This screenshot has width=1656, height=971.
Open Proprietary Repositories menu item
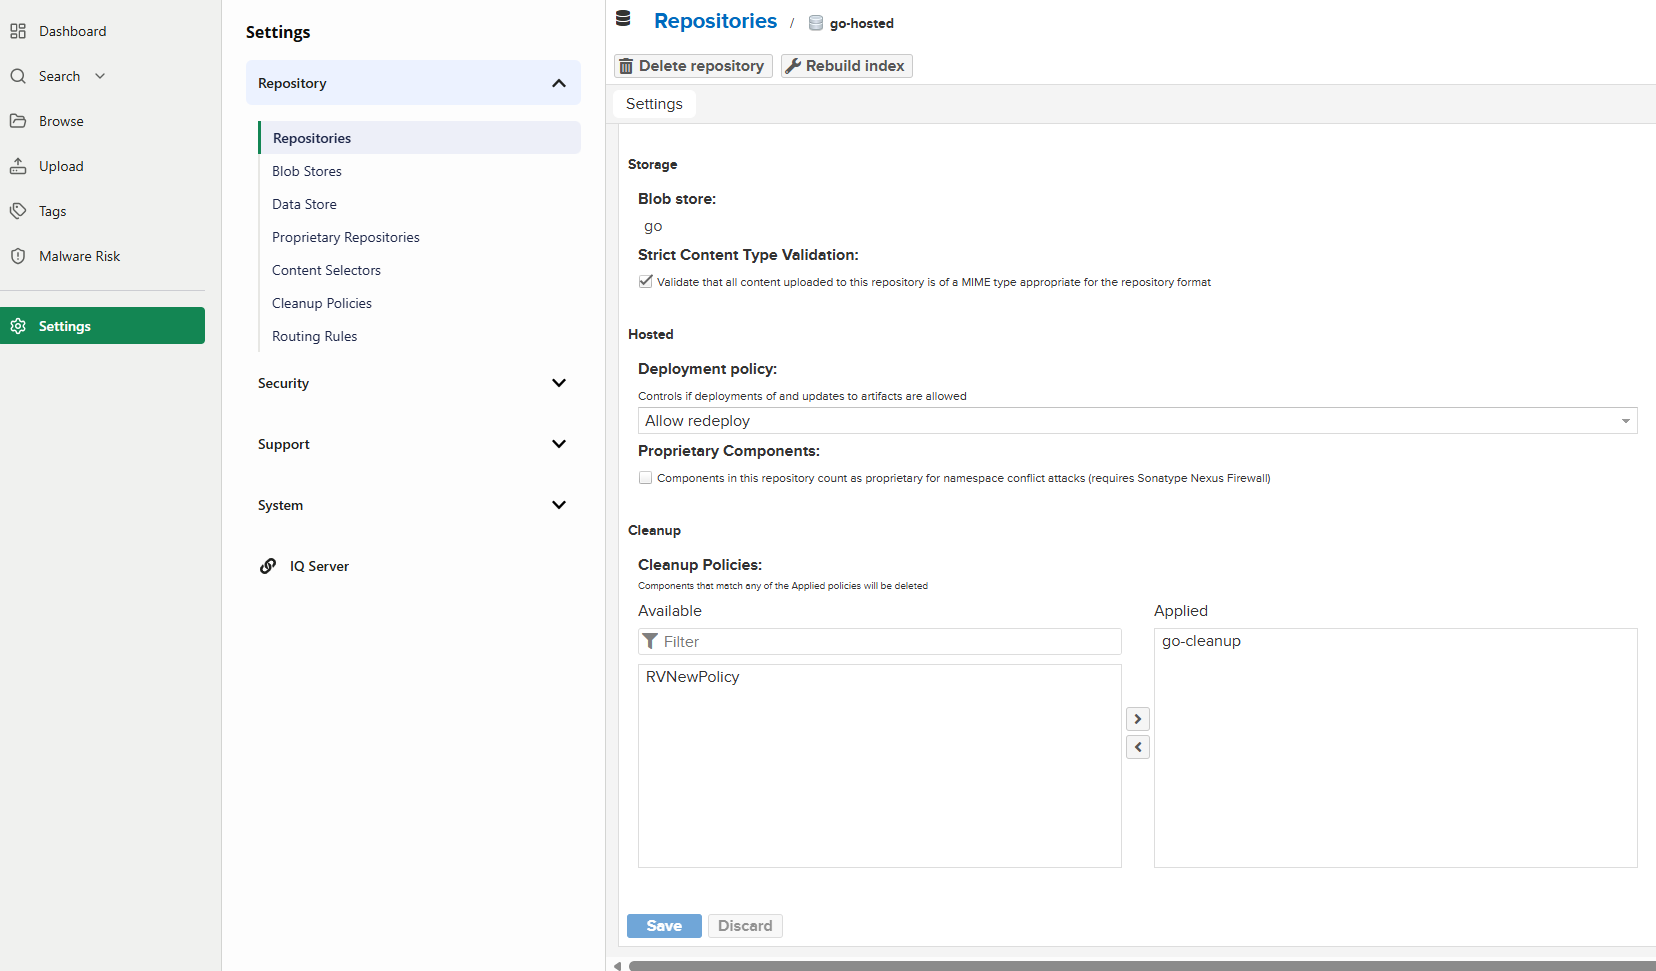[x=346, y=237]
